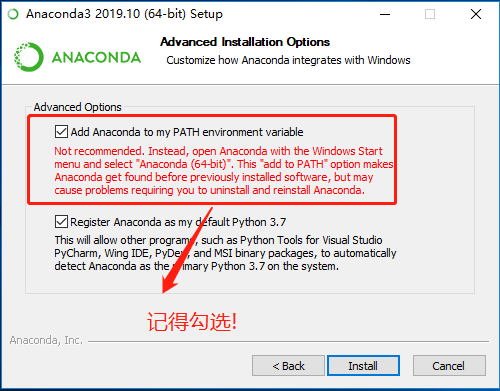Minimize the Anaconda3 Setup window
Image resolution: width=500 pixels, height=391 pixels.
385,14
